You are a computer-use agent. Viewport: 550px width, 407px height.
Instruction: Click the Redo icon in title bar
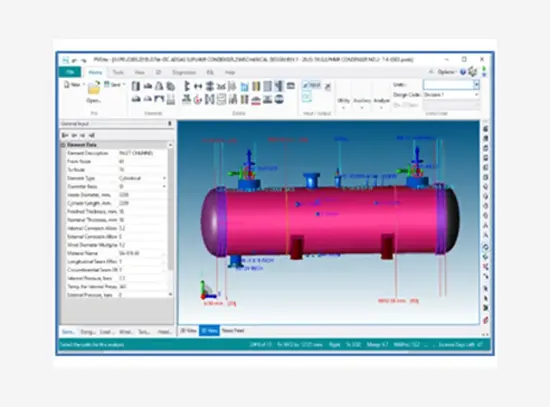pyautogui.click(x=83, y=60)
